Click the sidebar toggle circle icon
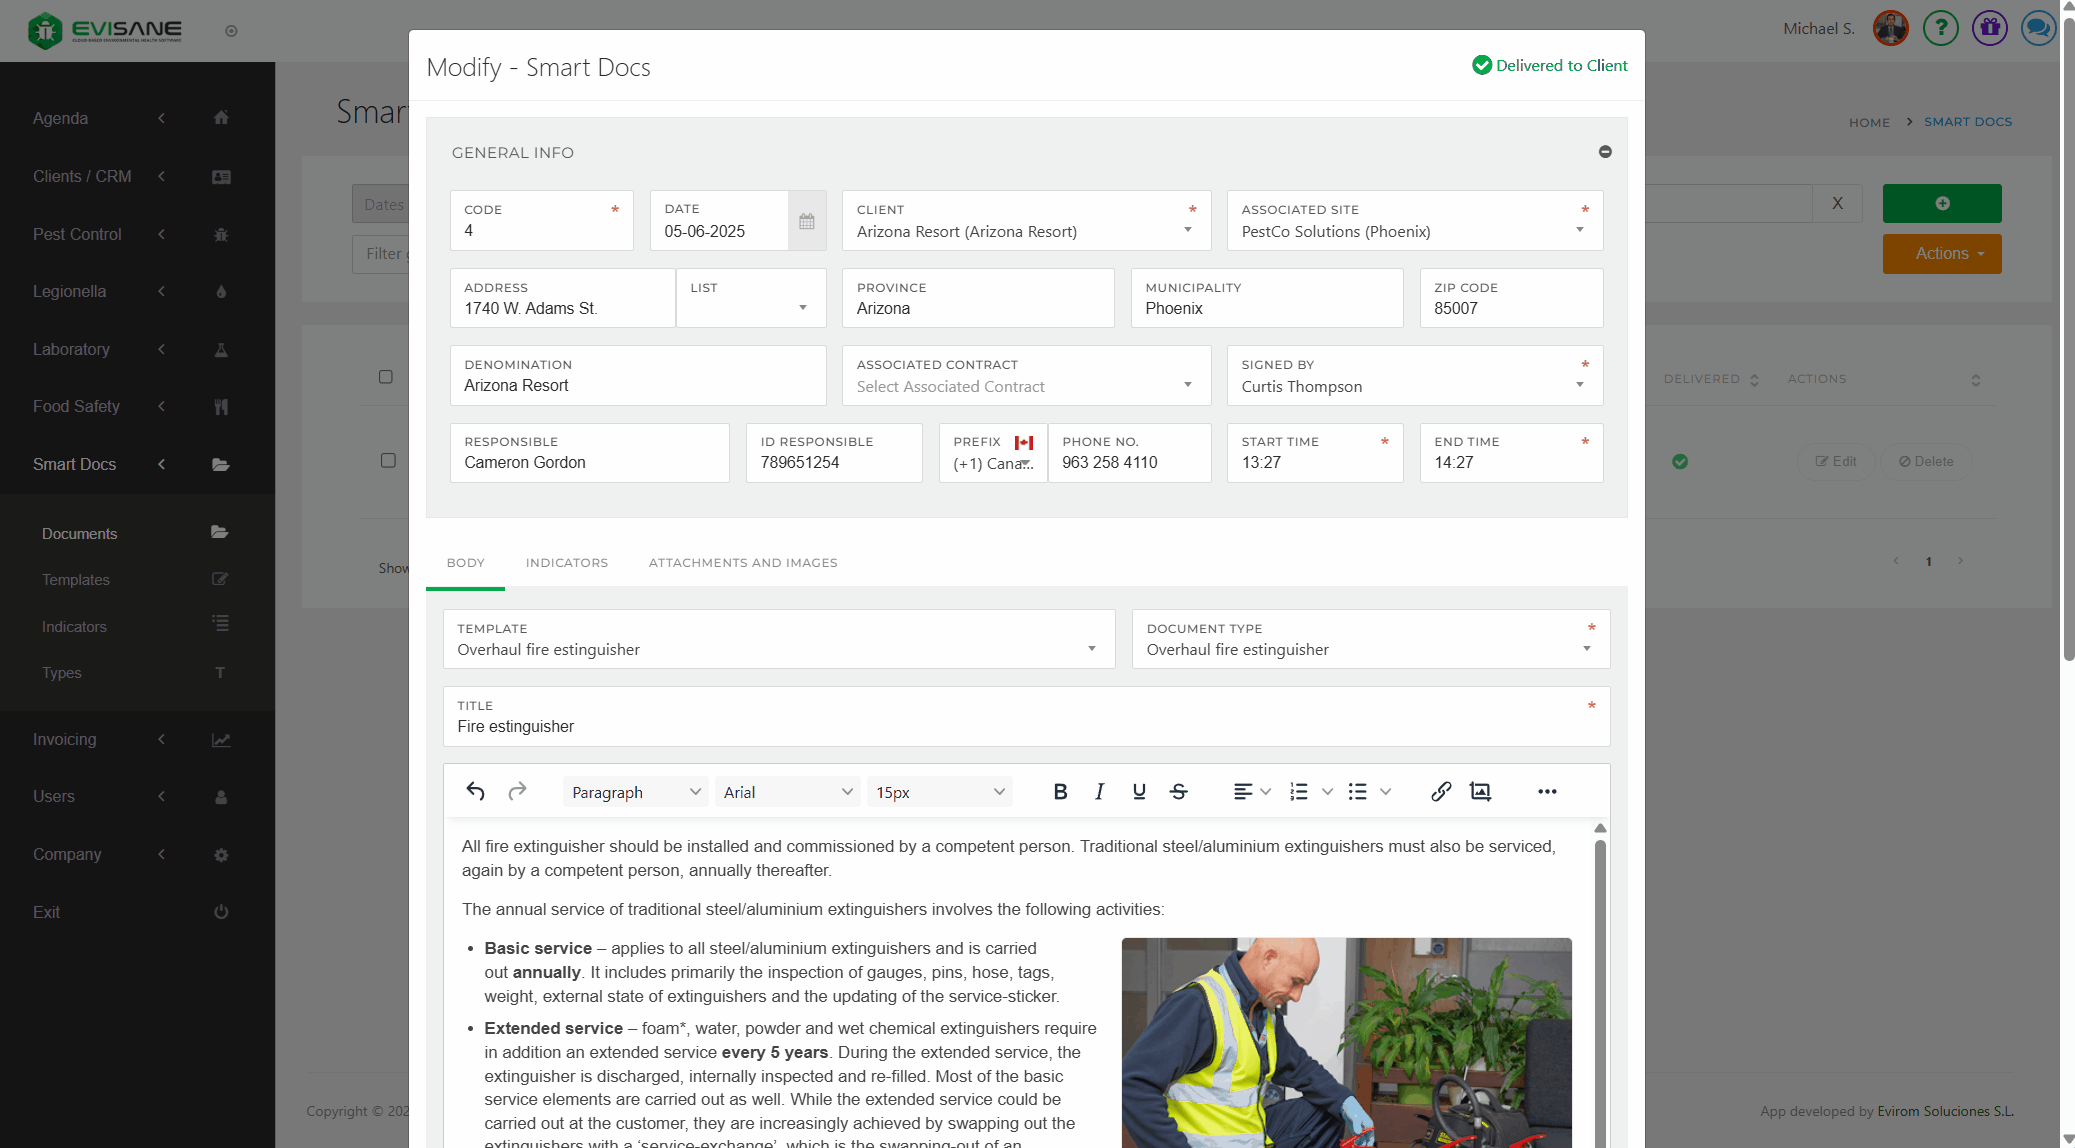2075x1148 pixels. (231, 31)
